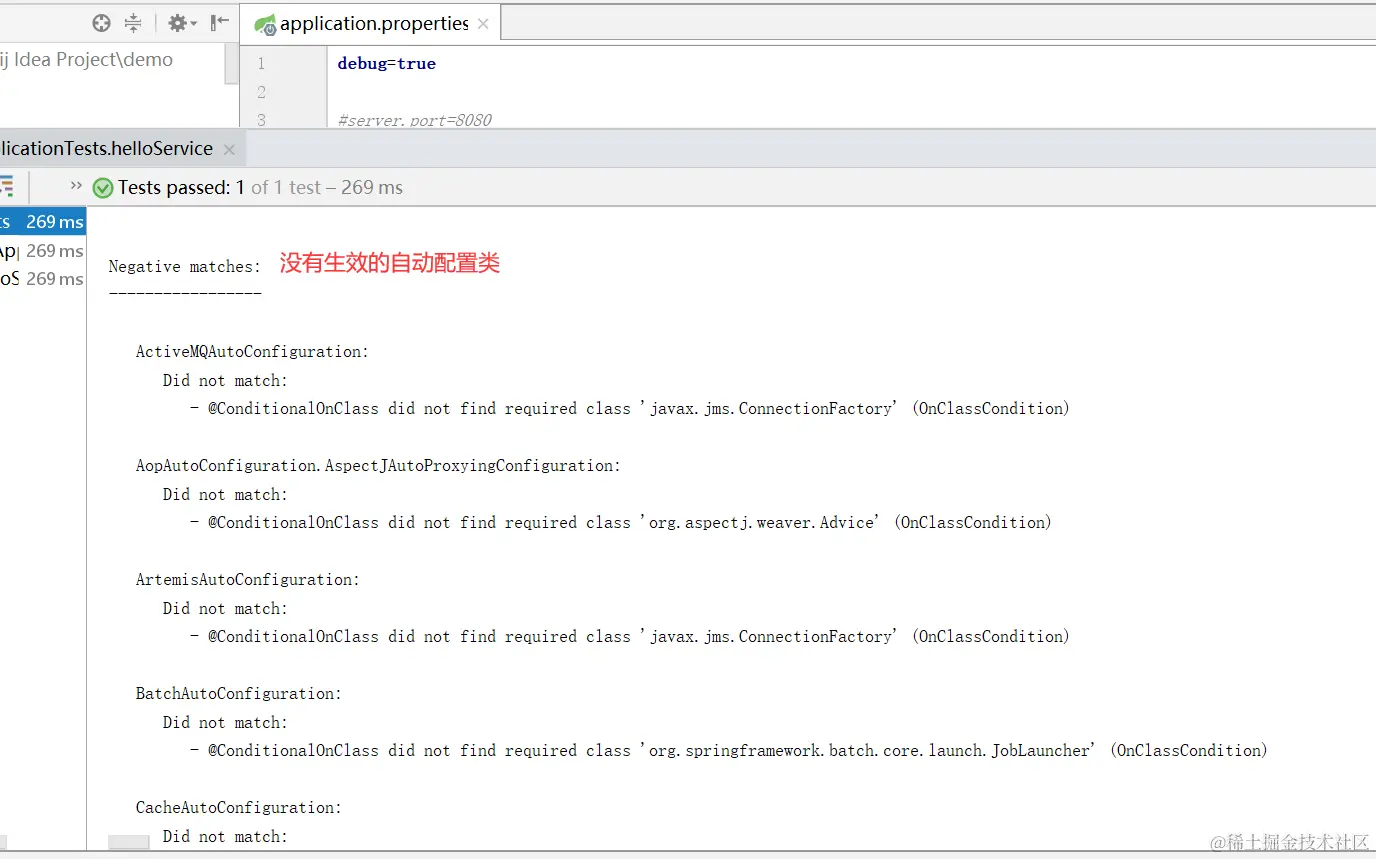Click 'BatchAutoConfiguration:' in the console output
1376x859 pixels.
[239, 693]
